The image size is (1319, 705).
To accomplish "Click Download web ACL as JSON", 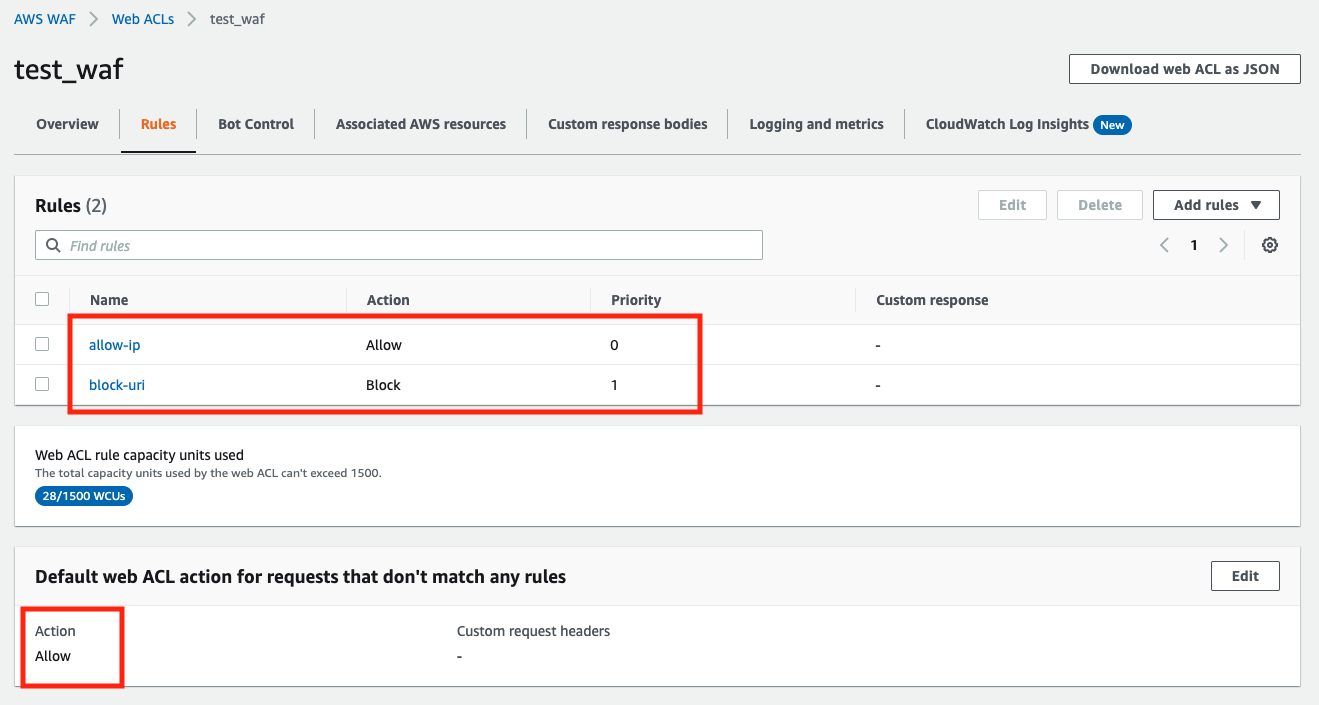I will pyautogui.click(x=1184, y=69).
